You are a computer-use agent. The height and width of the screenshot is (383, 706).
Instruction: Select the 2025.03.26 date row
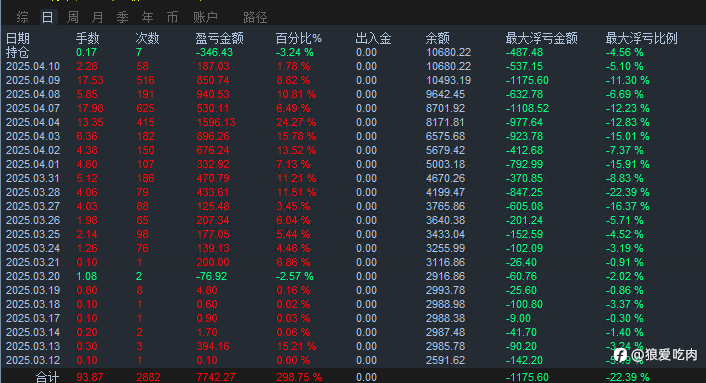pyautogui.click(x=33, y=220)
